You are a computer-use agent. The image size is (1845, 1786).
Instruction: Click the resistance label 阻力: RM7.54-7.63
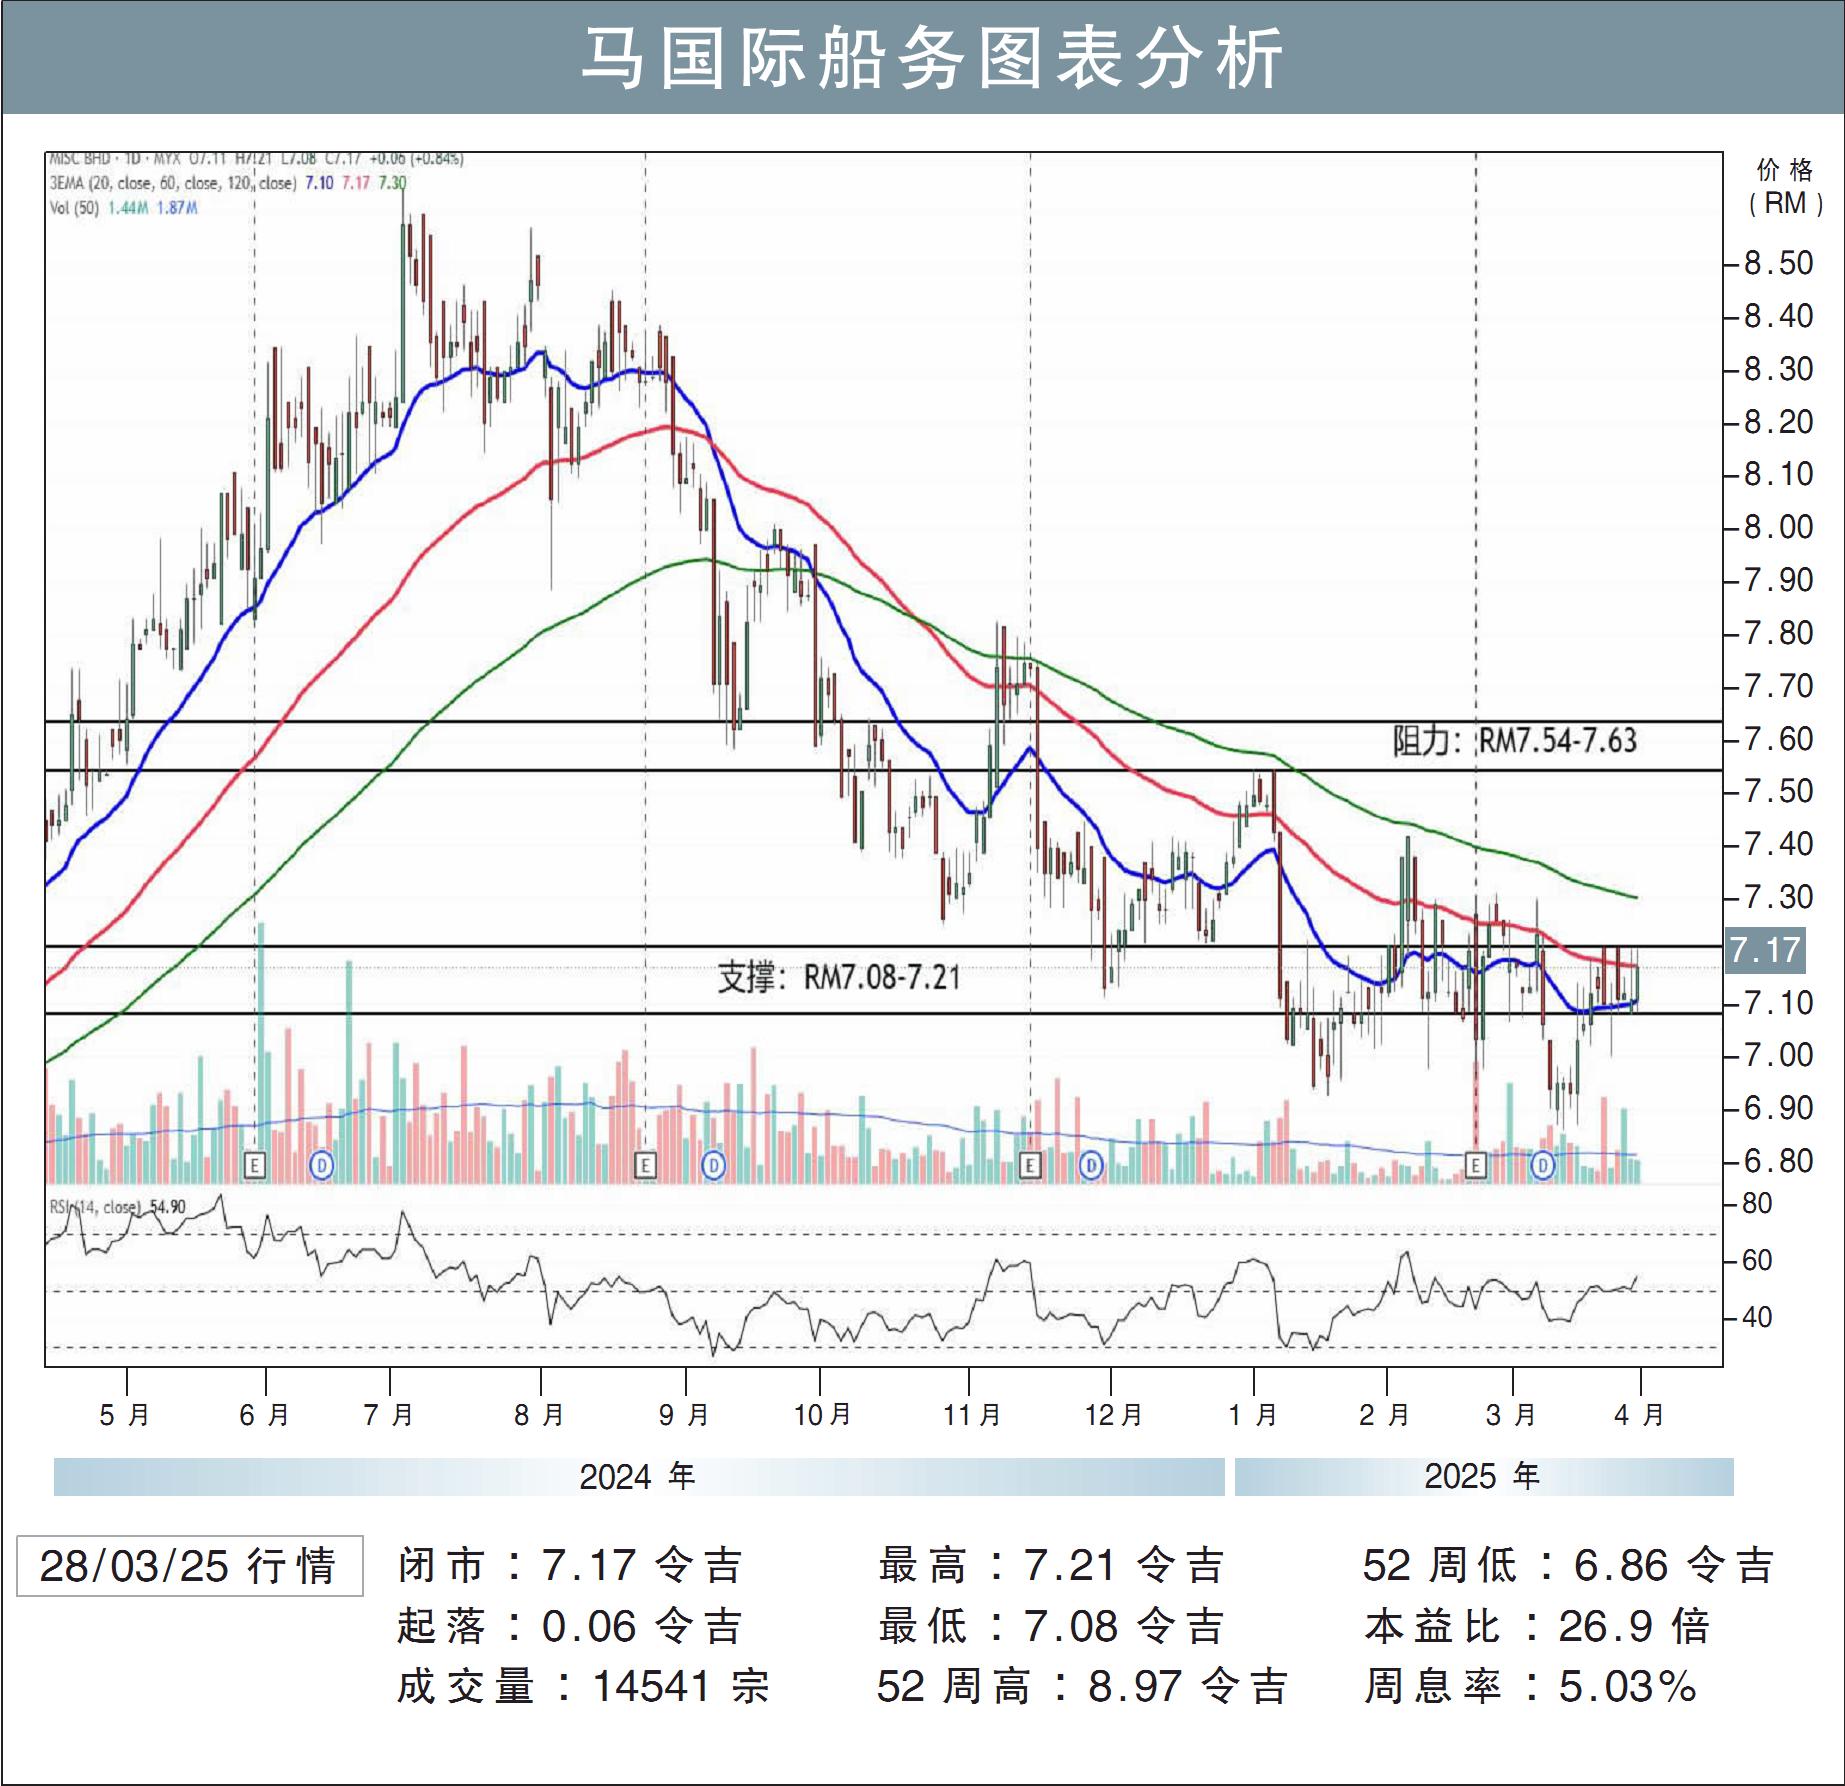1514,741
